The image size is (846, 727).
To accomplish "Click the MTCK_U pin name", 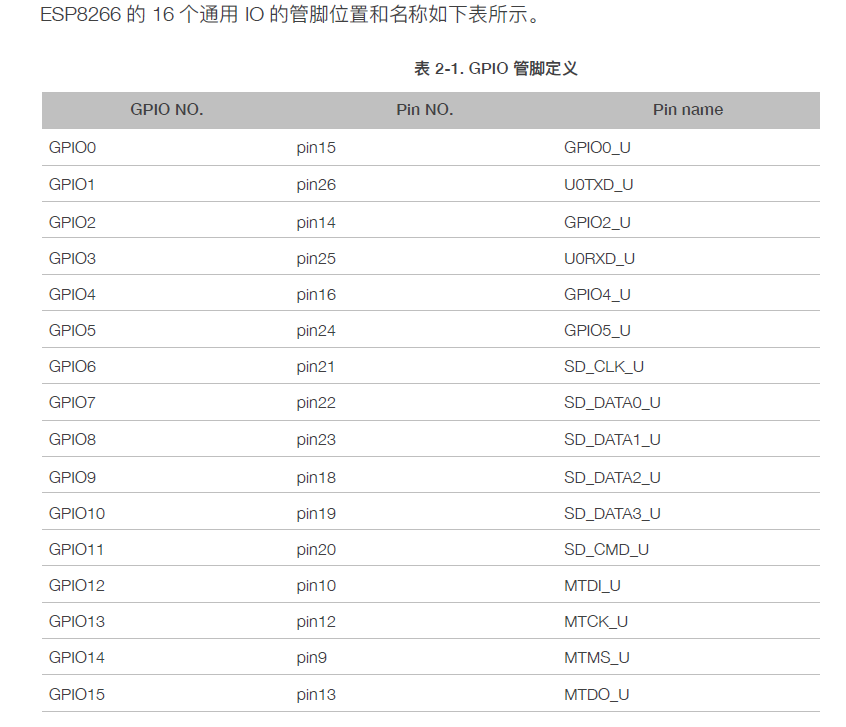I will pyautogui.click(x=596, y=622).
